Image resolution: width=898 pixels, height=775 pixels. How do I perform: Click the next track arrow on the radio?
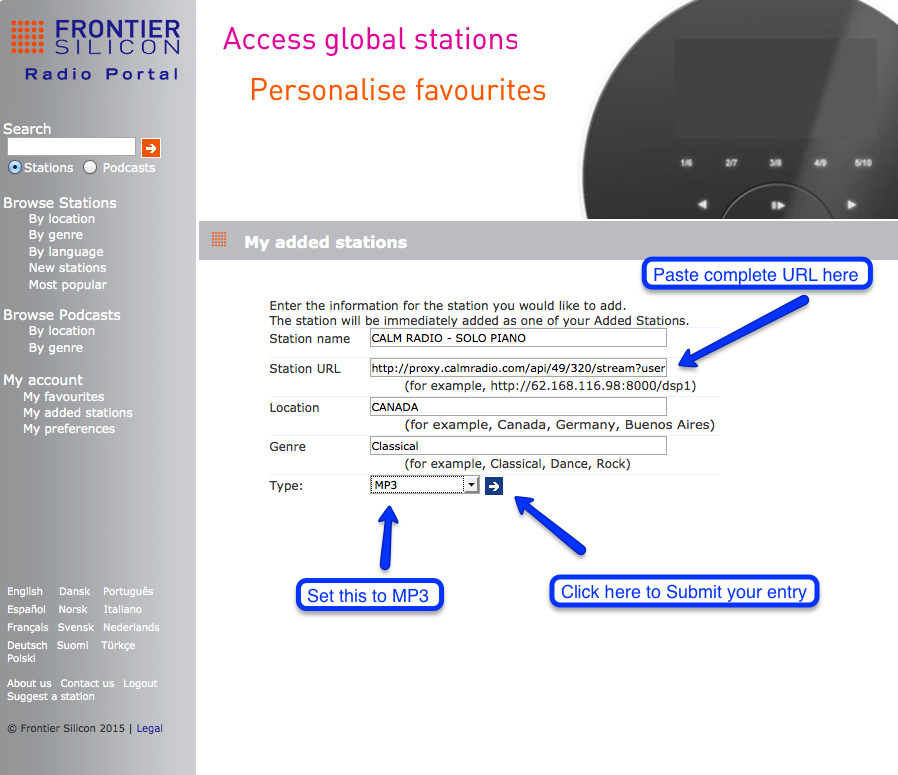pyautogui.click(x=852, y=205)
